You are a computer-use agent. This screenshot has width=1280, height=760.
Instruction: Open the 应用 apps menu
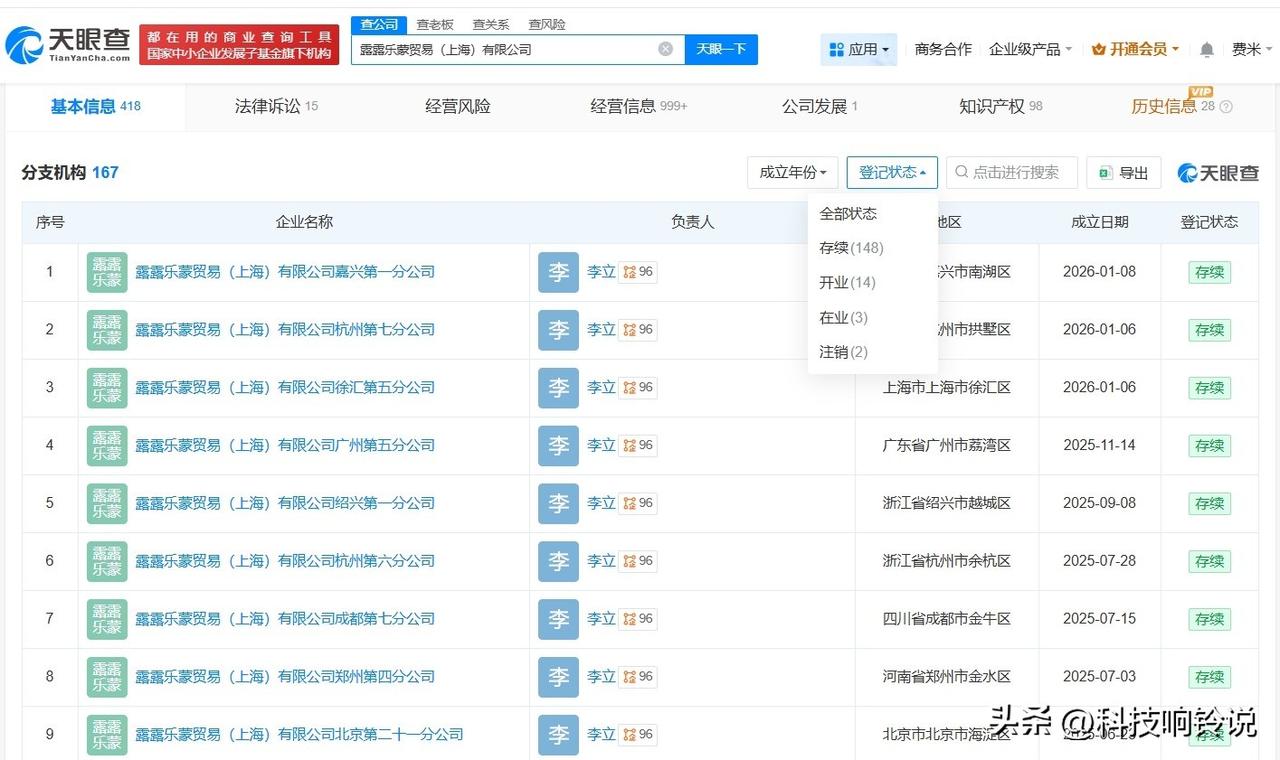pos(860,48)
